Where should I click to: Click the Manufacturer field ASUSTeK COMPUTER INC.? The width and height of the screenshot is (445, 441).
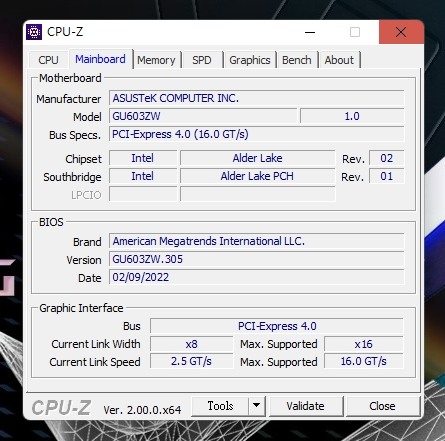256,98
